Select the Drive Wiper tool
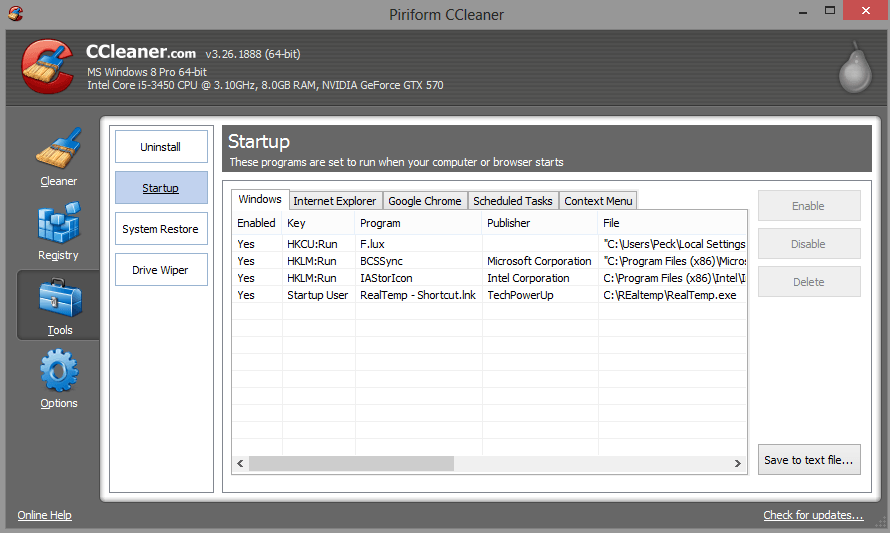The width and height of the screenshot is (890, 533). (161, 270)
